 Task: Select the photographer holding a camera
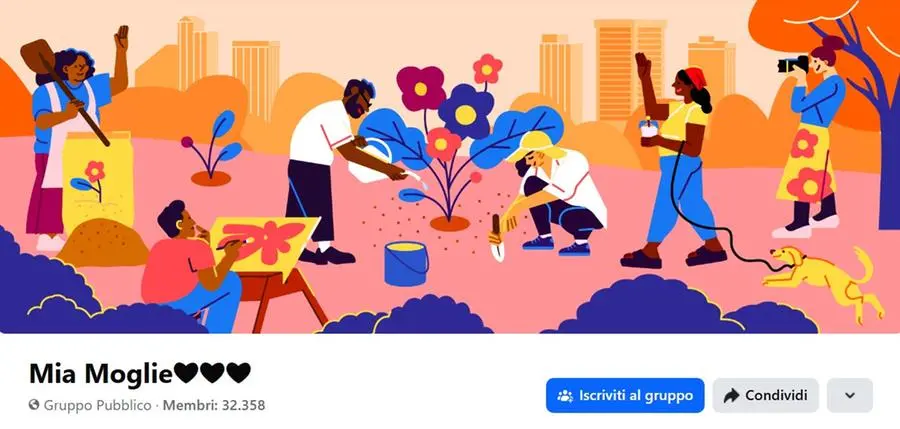(x=811, y=137)
